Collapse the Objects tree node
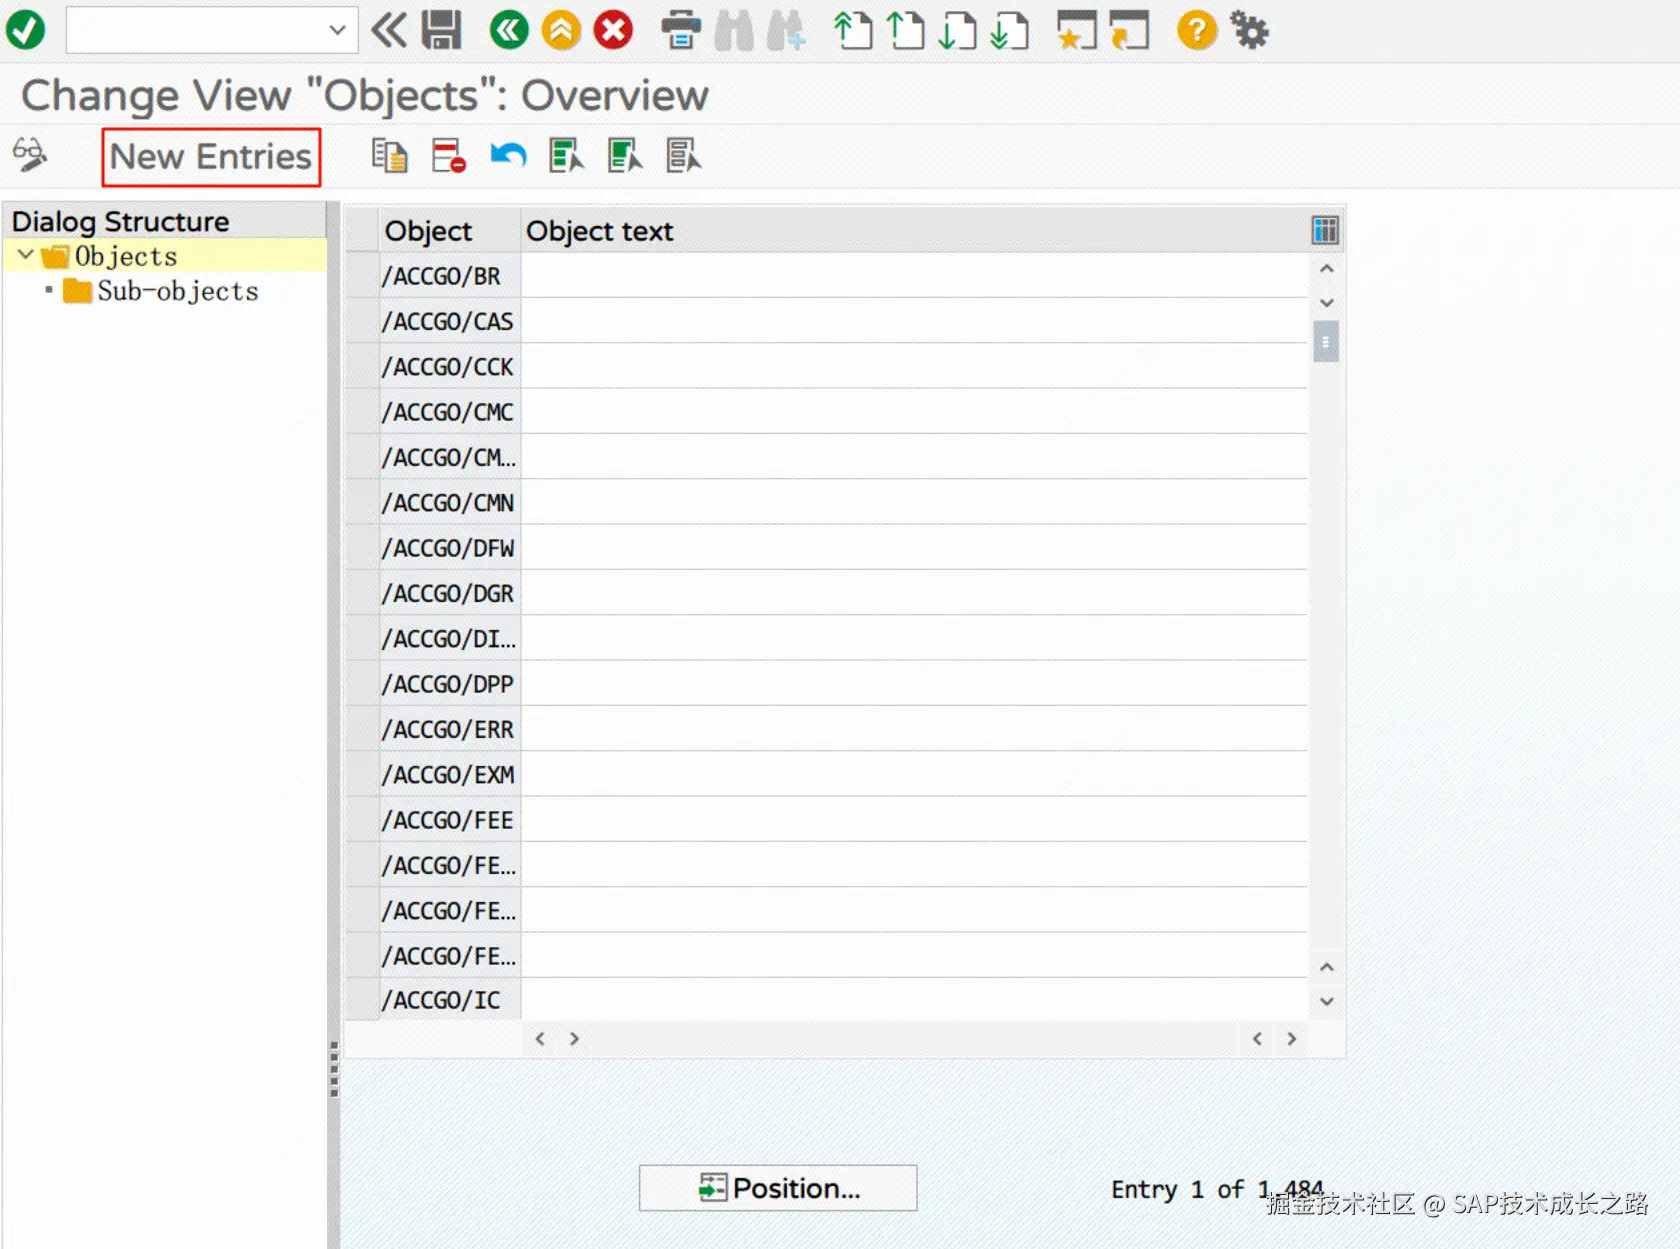The image size is (1680, 1249). [x=26, y=255]
